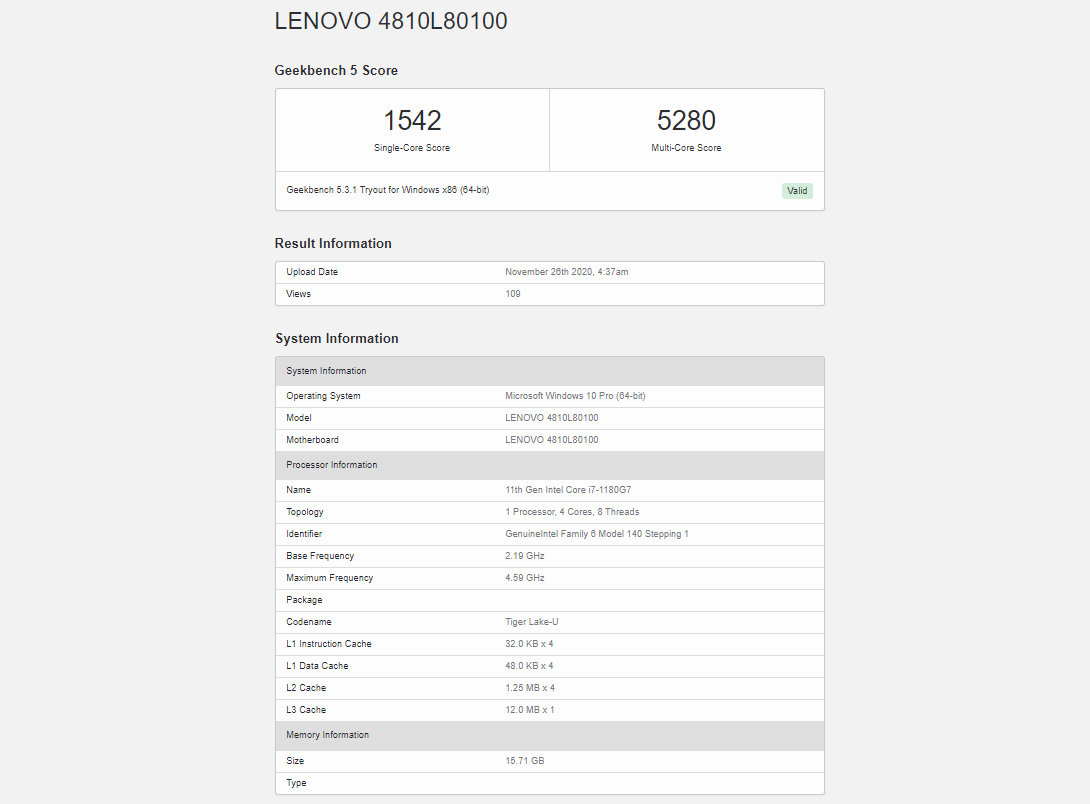Click the Topology label
Viewport: 1090px width, 804px height.
click(x=305, y=512)
